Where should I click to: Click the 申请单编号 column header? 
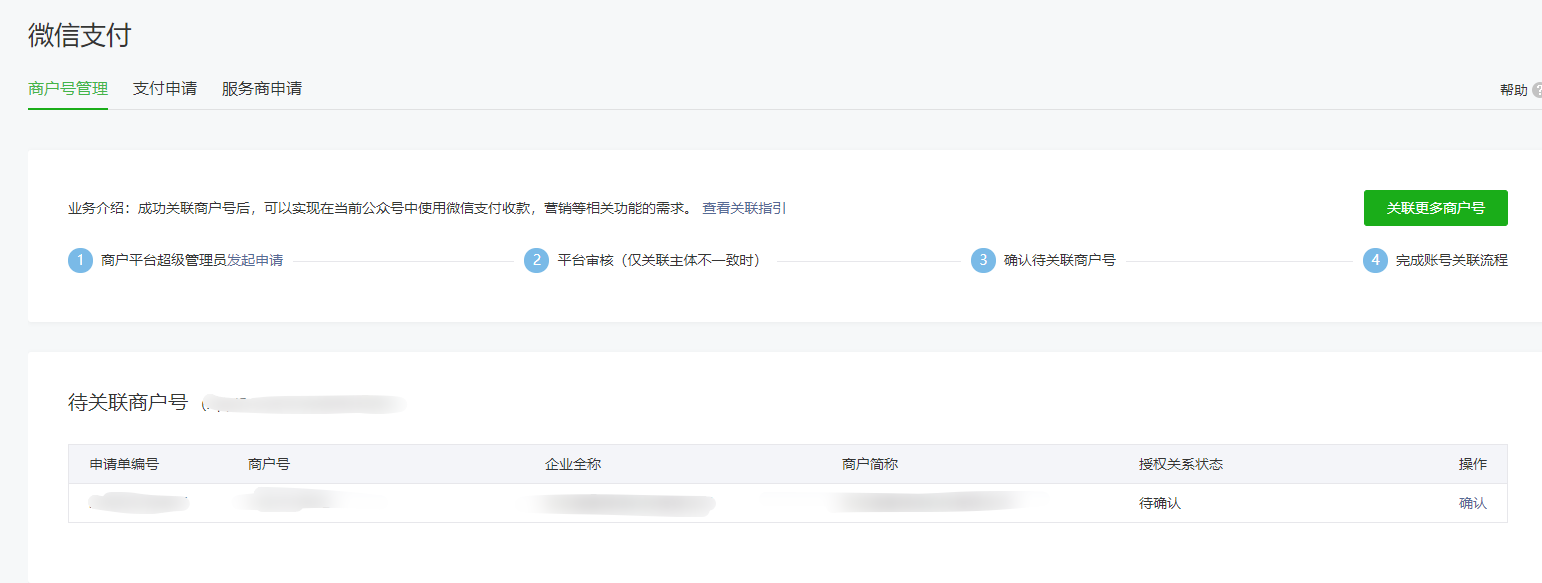[124, 465]
